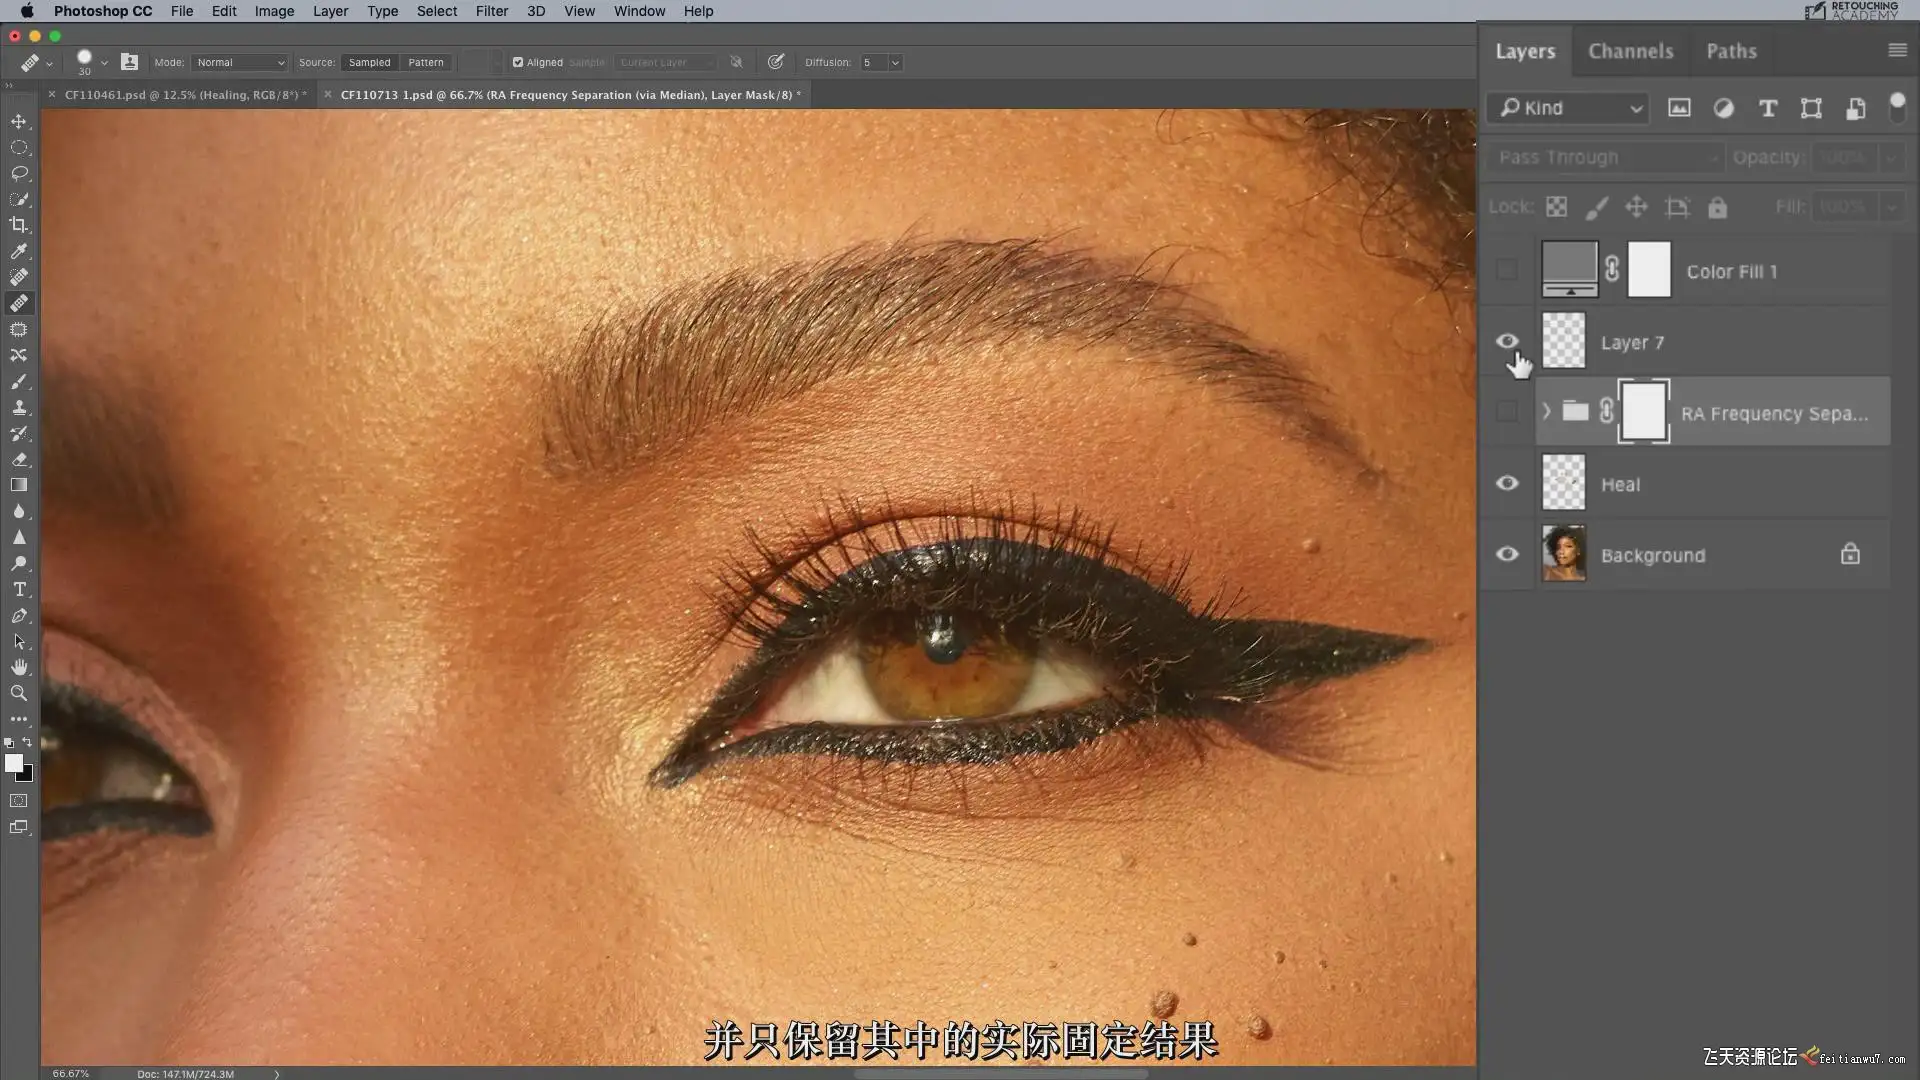The image size is (1920, 1080).
Task: Select the Lasso tool
Action: [x=19, y=173]
